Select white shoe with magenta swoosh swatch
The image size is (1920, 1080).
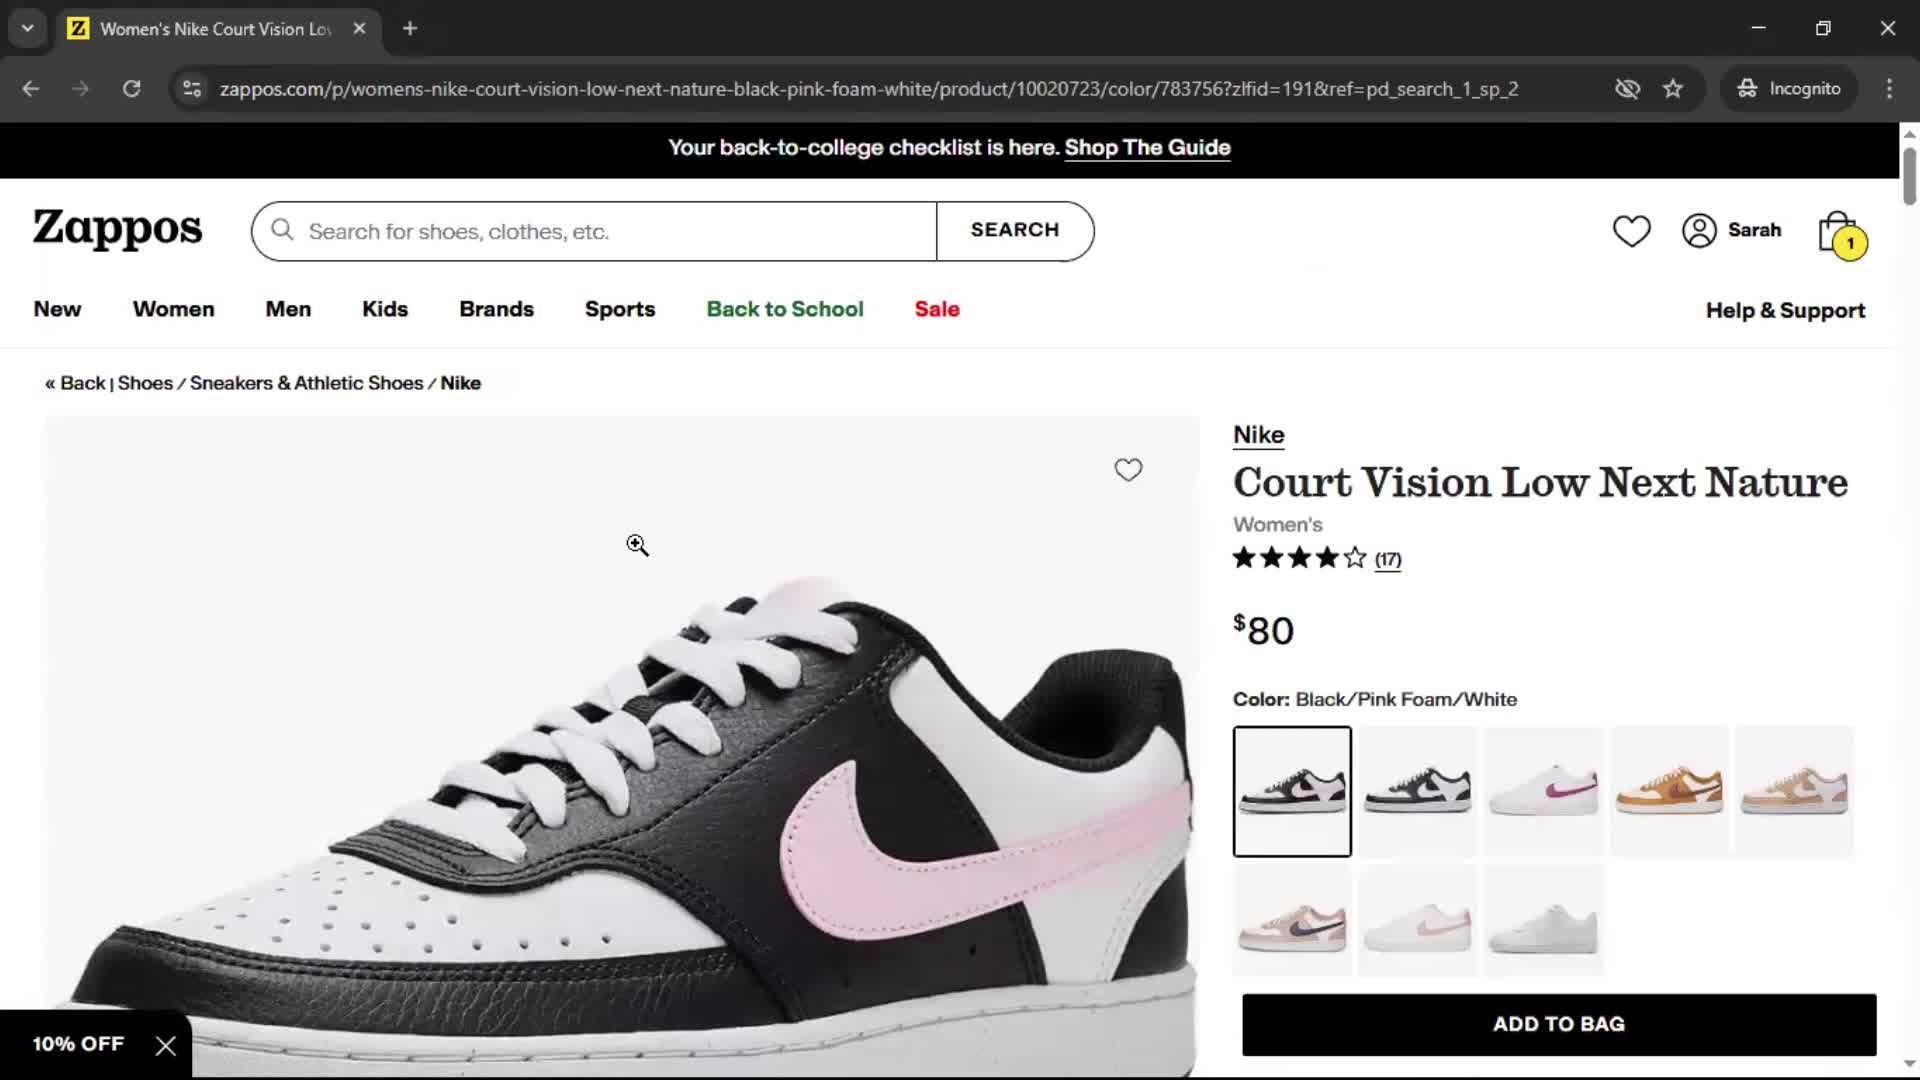pos(1543,791)
